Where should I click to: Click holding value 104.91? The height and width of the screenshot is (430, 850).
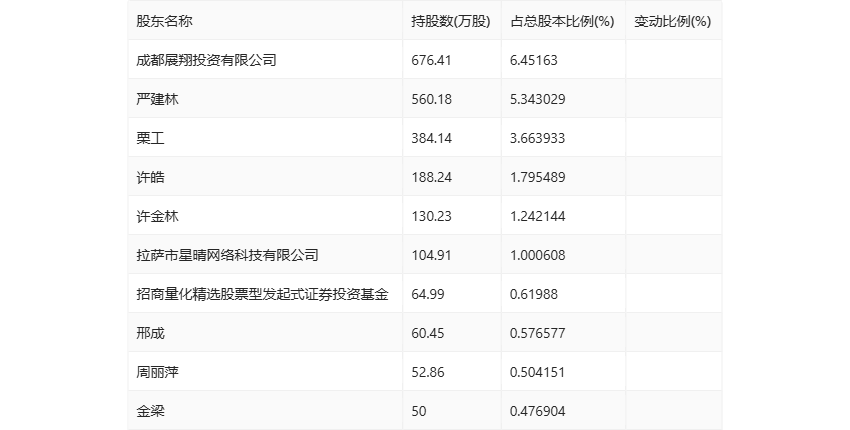click(431, 255)
